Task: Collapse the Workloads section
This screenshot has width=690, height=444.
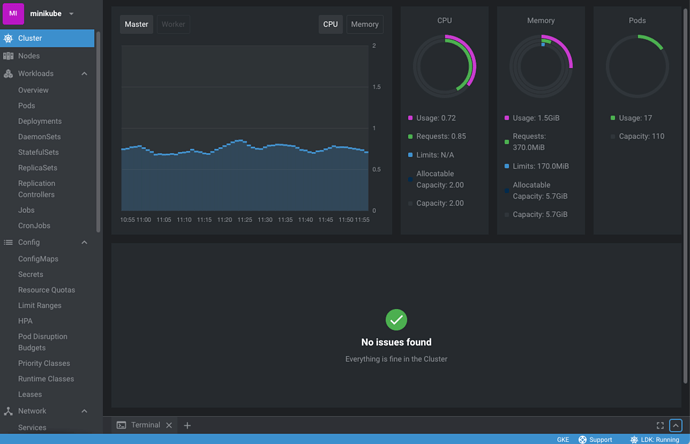Action: tap(84, 74)
